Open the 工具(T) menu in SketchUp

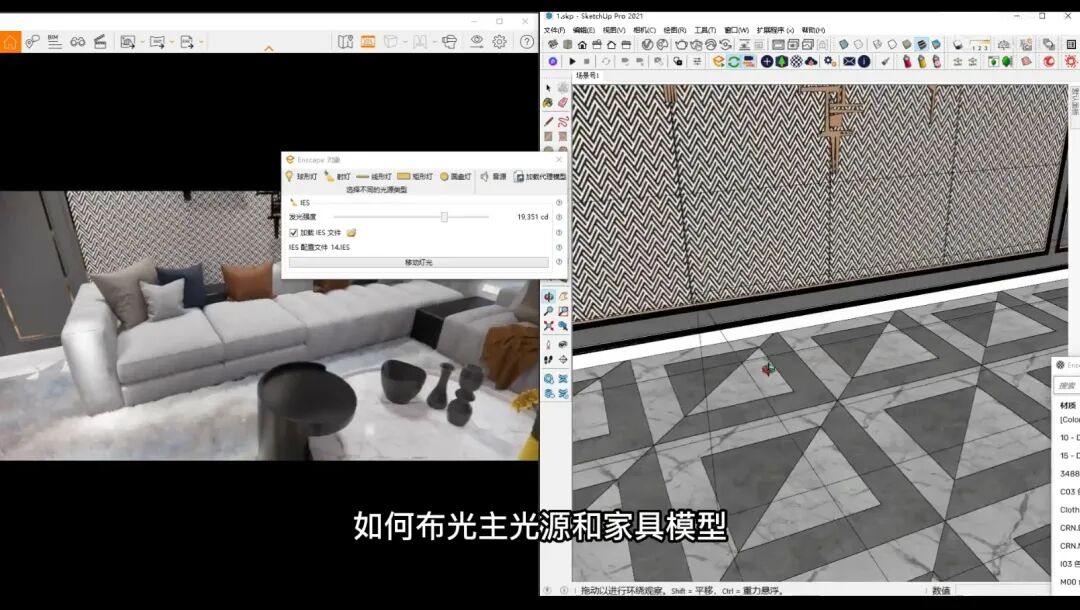pyautogui.click(x=705, y=30)
